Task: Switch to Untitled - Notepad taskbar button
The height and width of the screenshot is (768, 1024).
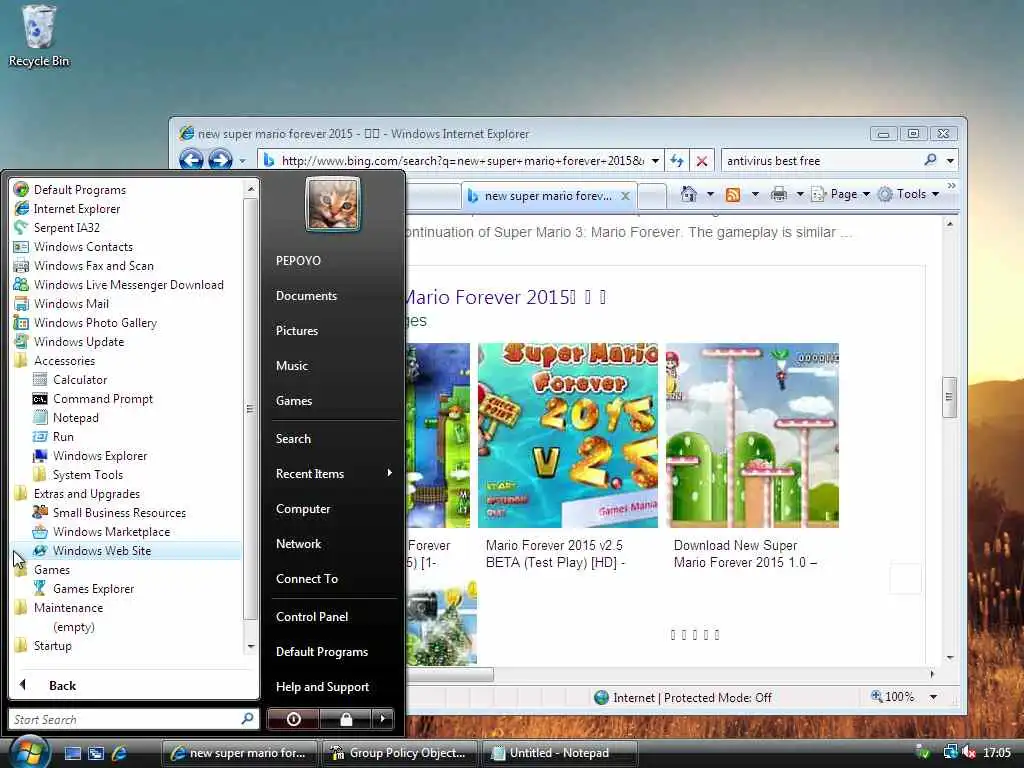Action: point(558,753)
